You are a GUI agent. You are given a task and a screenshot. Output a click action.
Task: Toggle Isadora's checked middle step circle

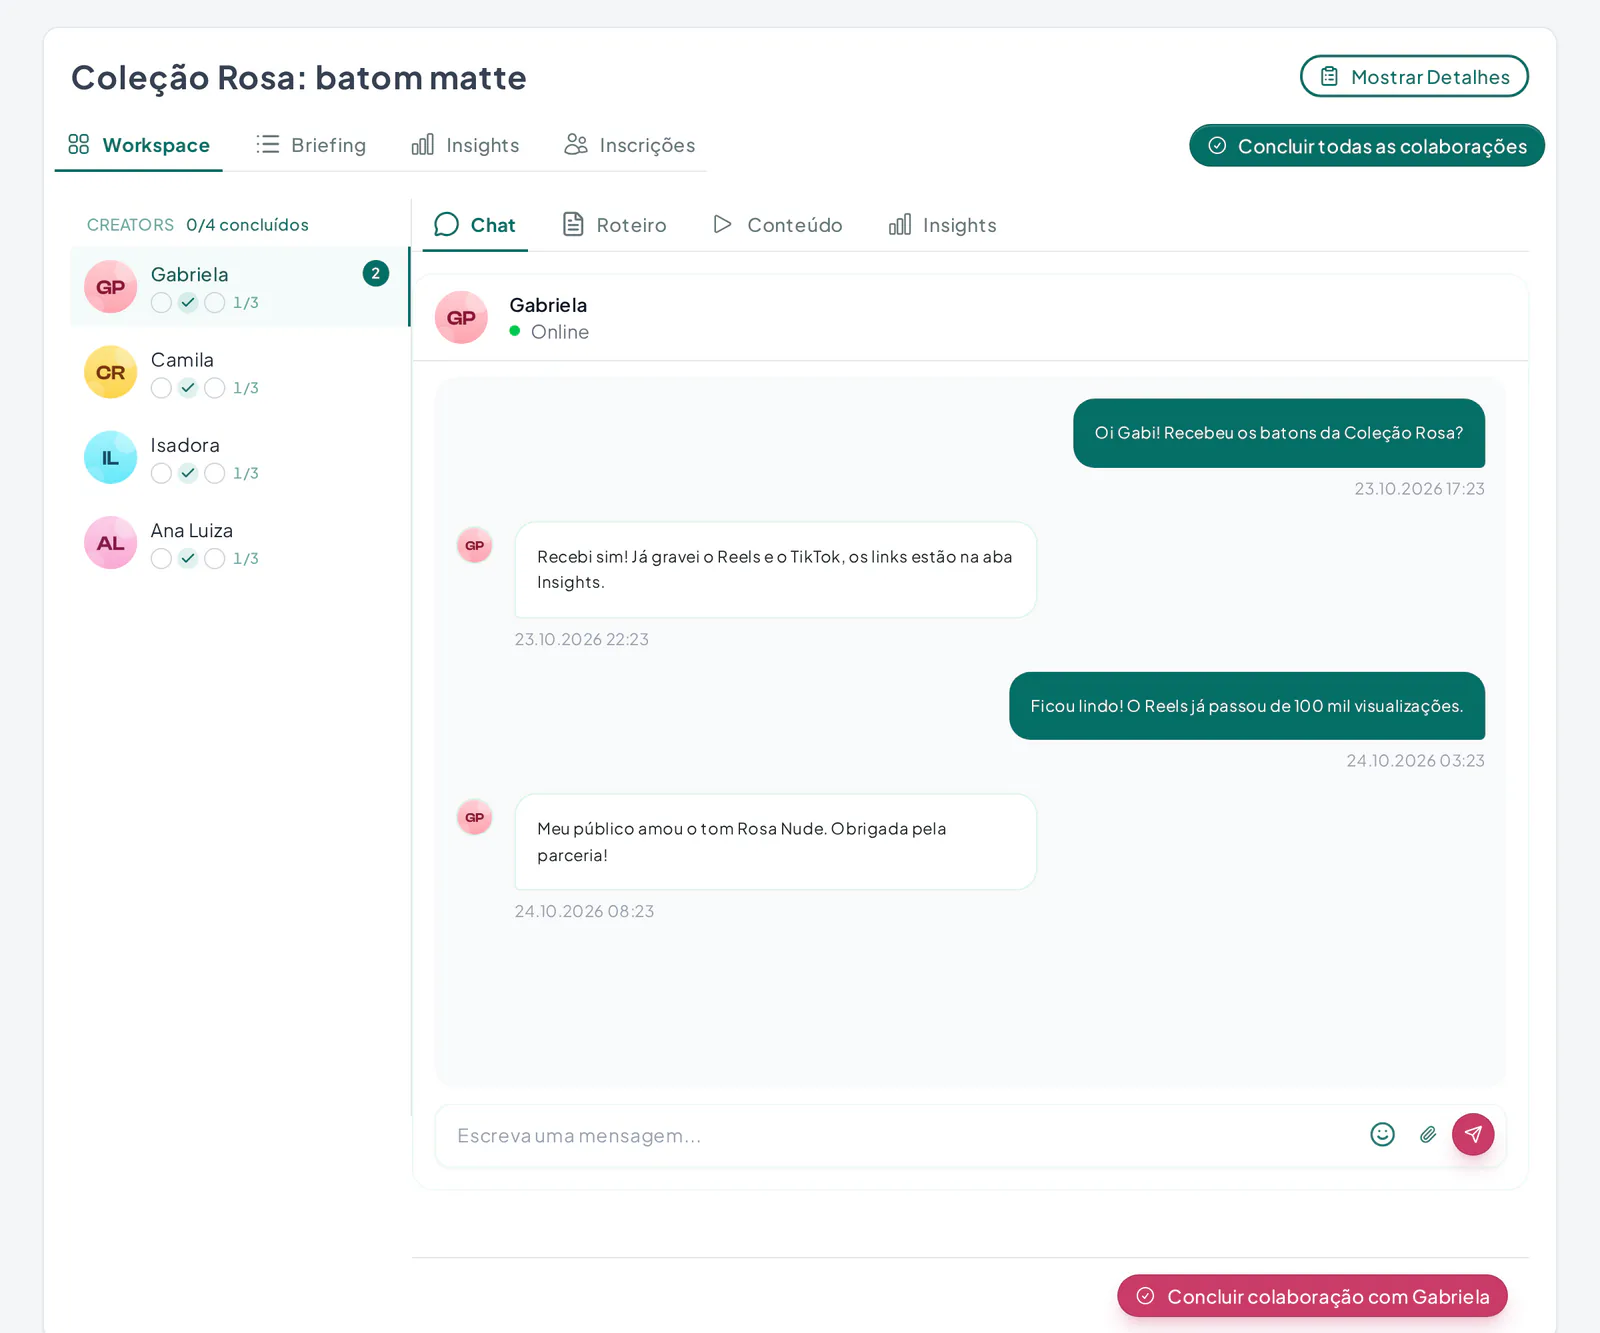(188, 473)
